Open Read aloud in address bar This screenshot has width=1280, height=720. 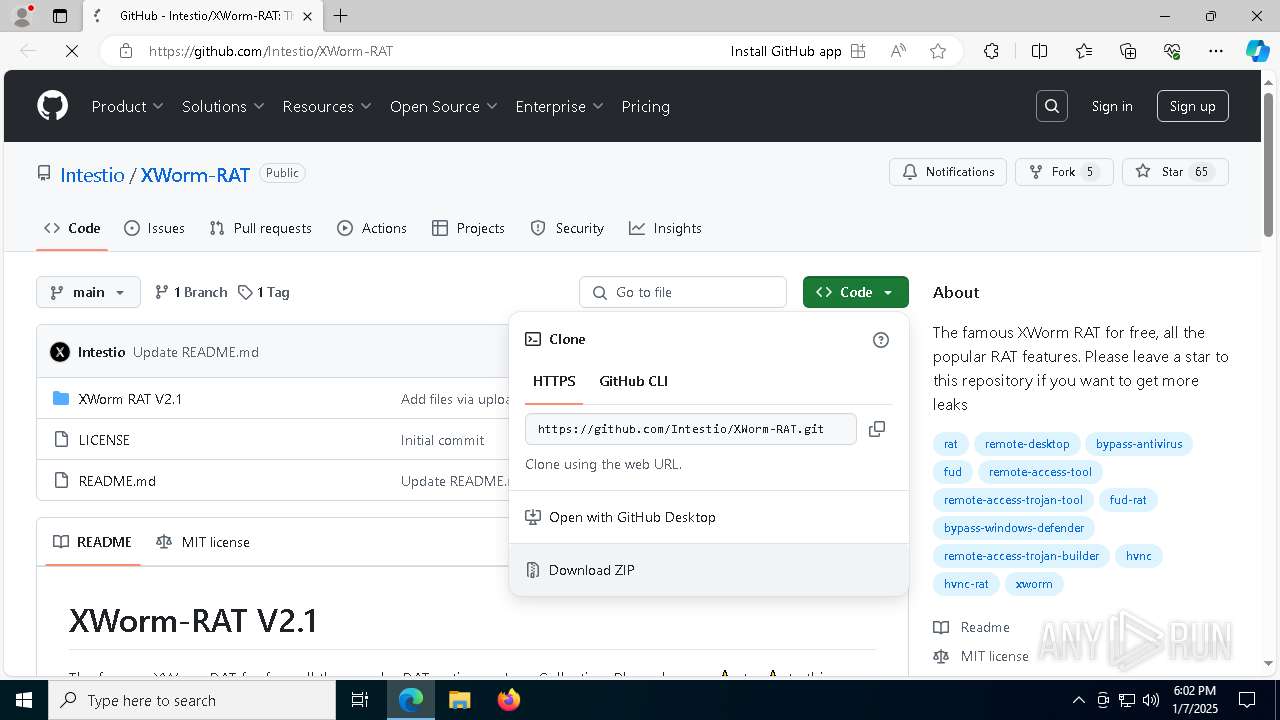[x=898, y=51]
